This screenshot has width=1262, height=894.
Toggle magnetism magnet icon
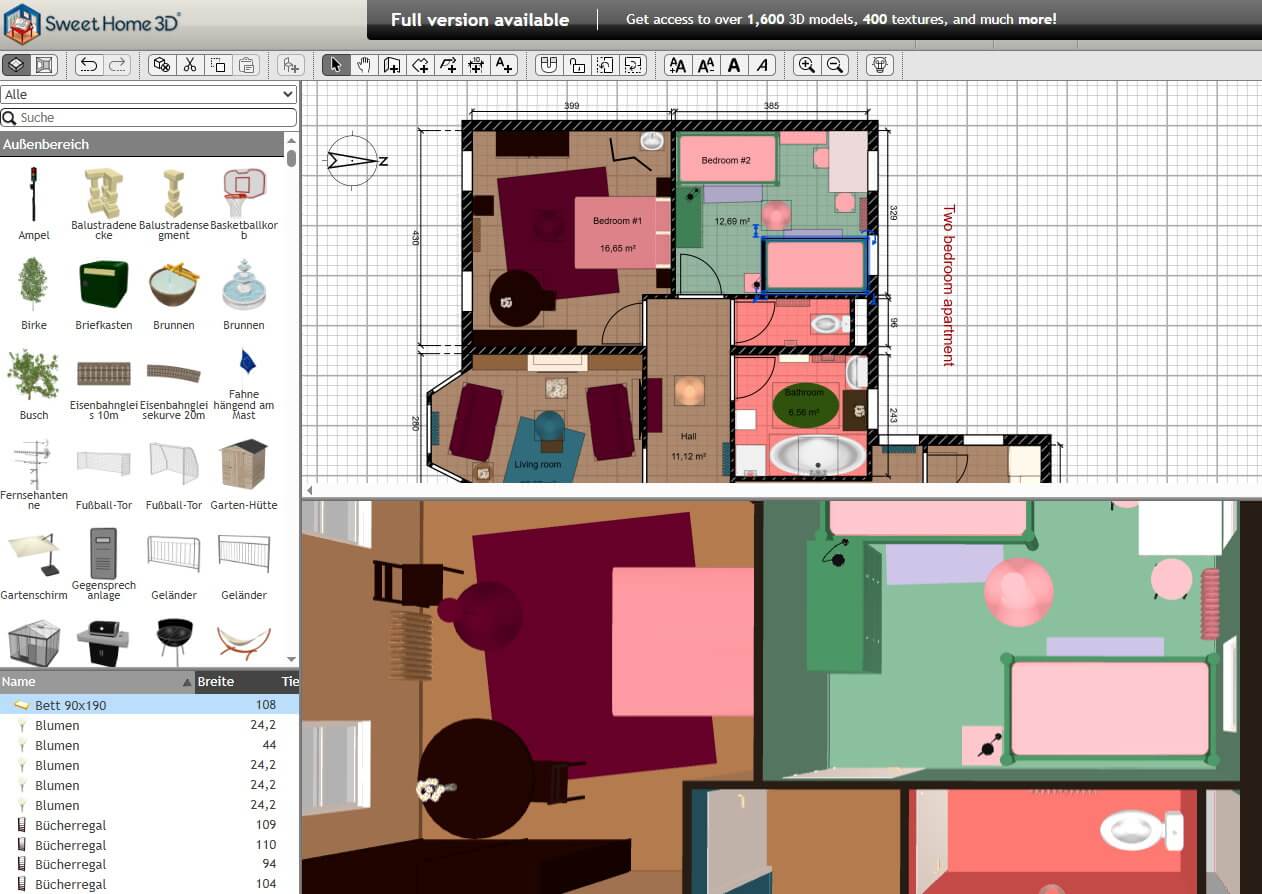tap(547, 65)
